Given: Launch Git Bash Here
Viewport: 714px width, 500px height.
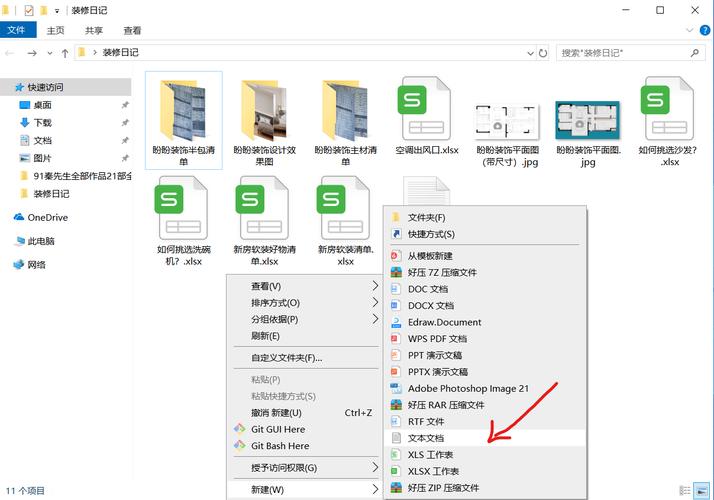Looking at the screenshot, I should 305,446.
